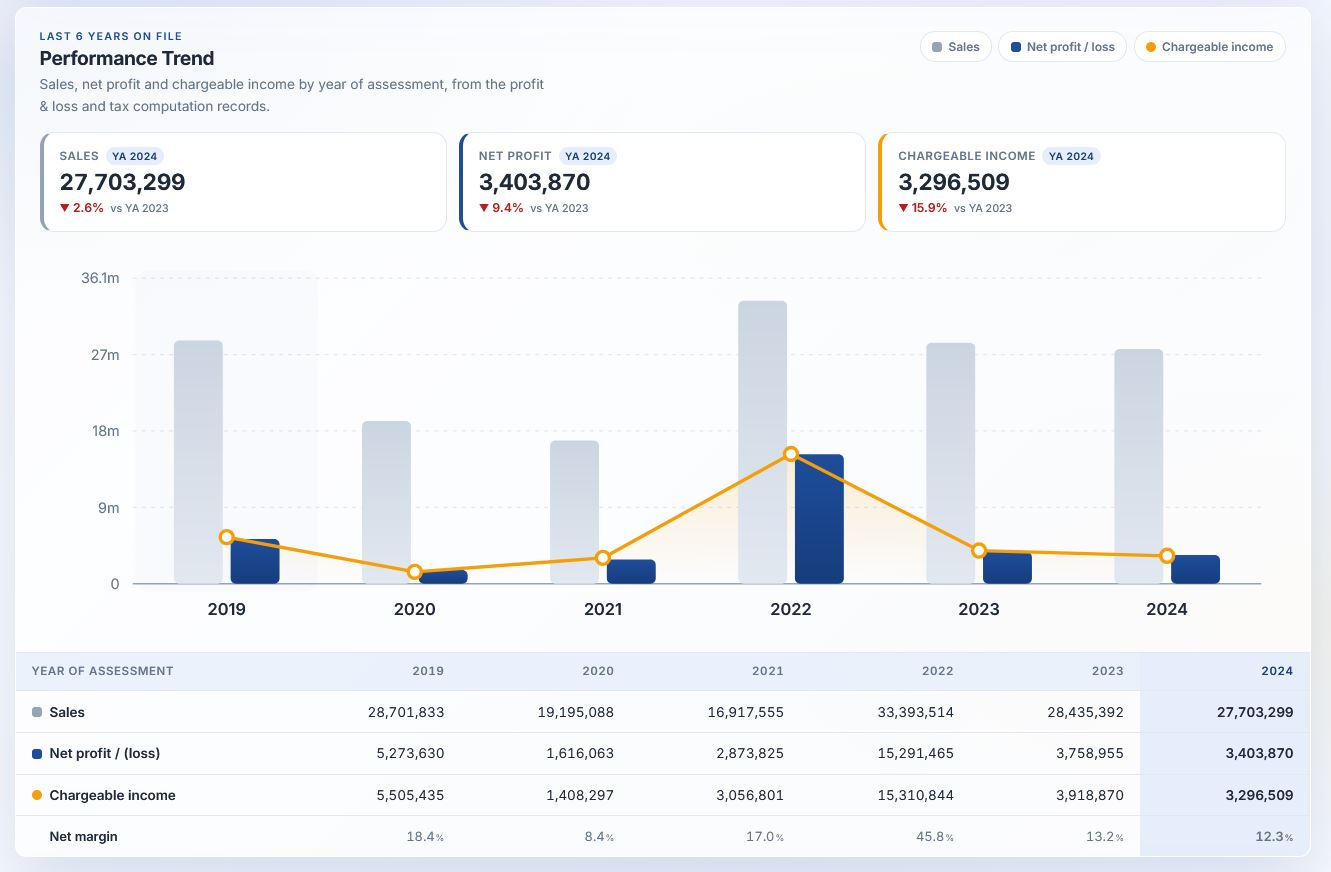Viewport: 1331px width, 872px height.
Task: Click net profit value 15,291,465
Action: tap(913, 753)
